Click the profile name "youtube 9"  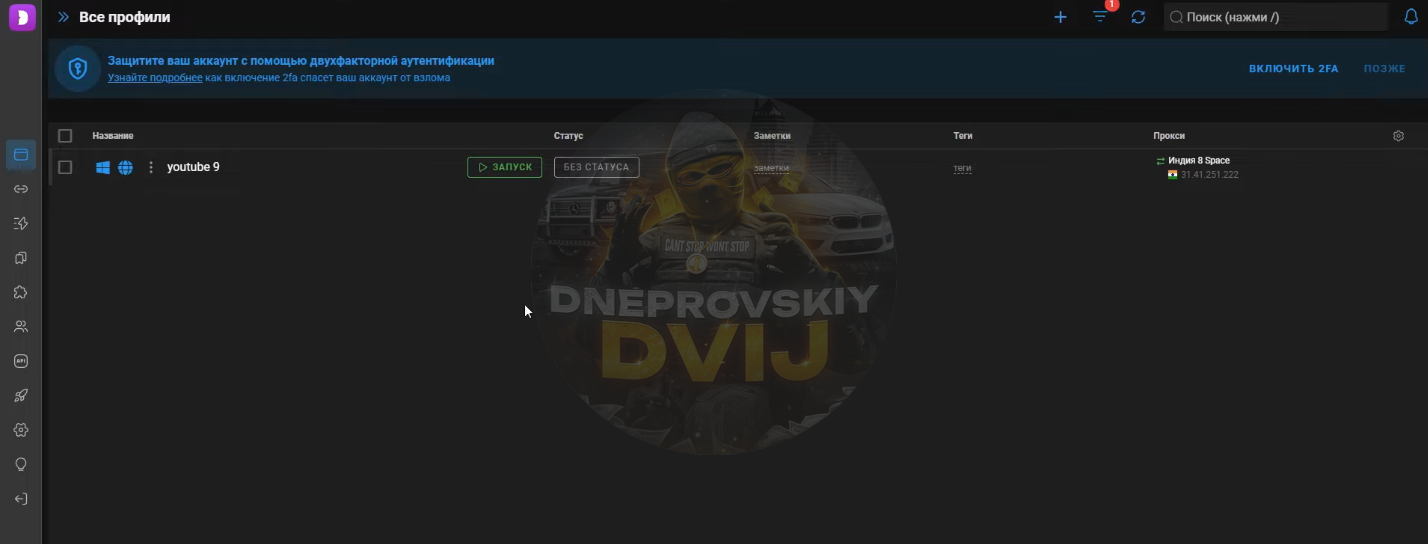pyautogui.click(x=193, y=167)
